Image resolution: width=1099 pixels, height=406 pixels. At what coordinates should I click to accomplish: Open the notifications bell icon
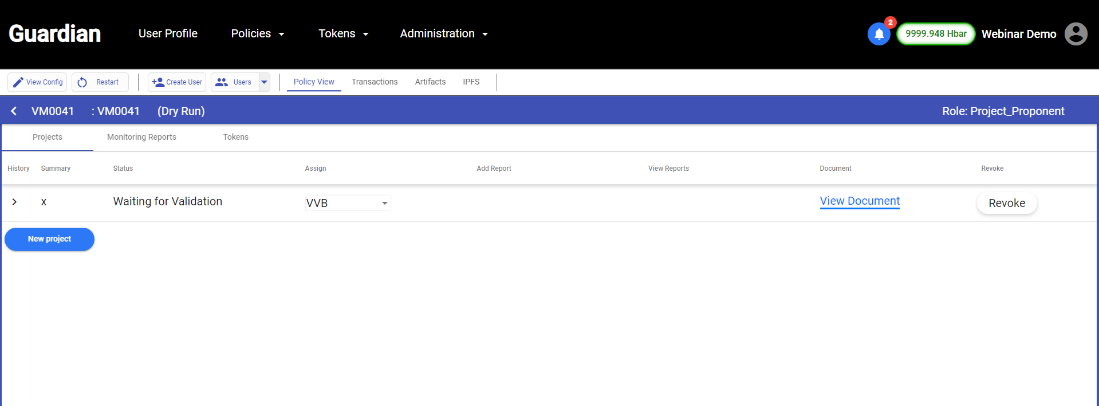click(879, 34)
